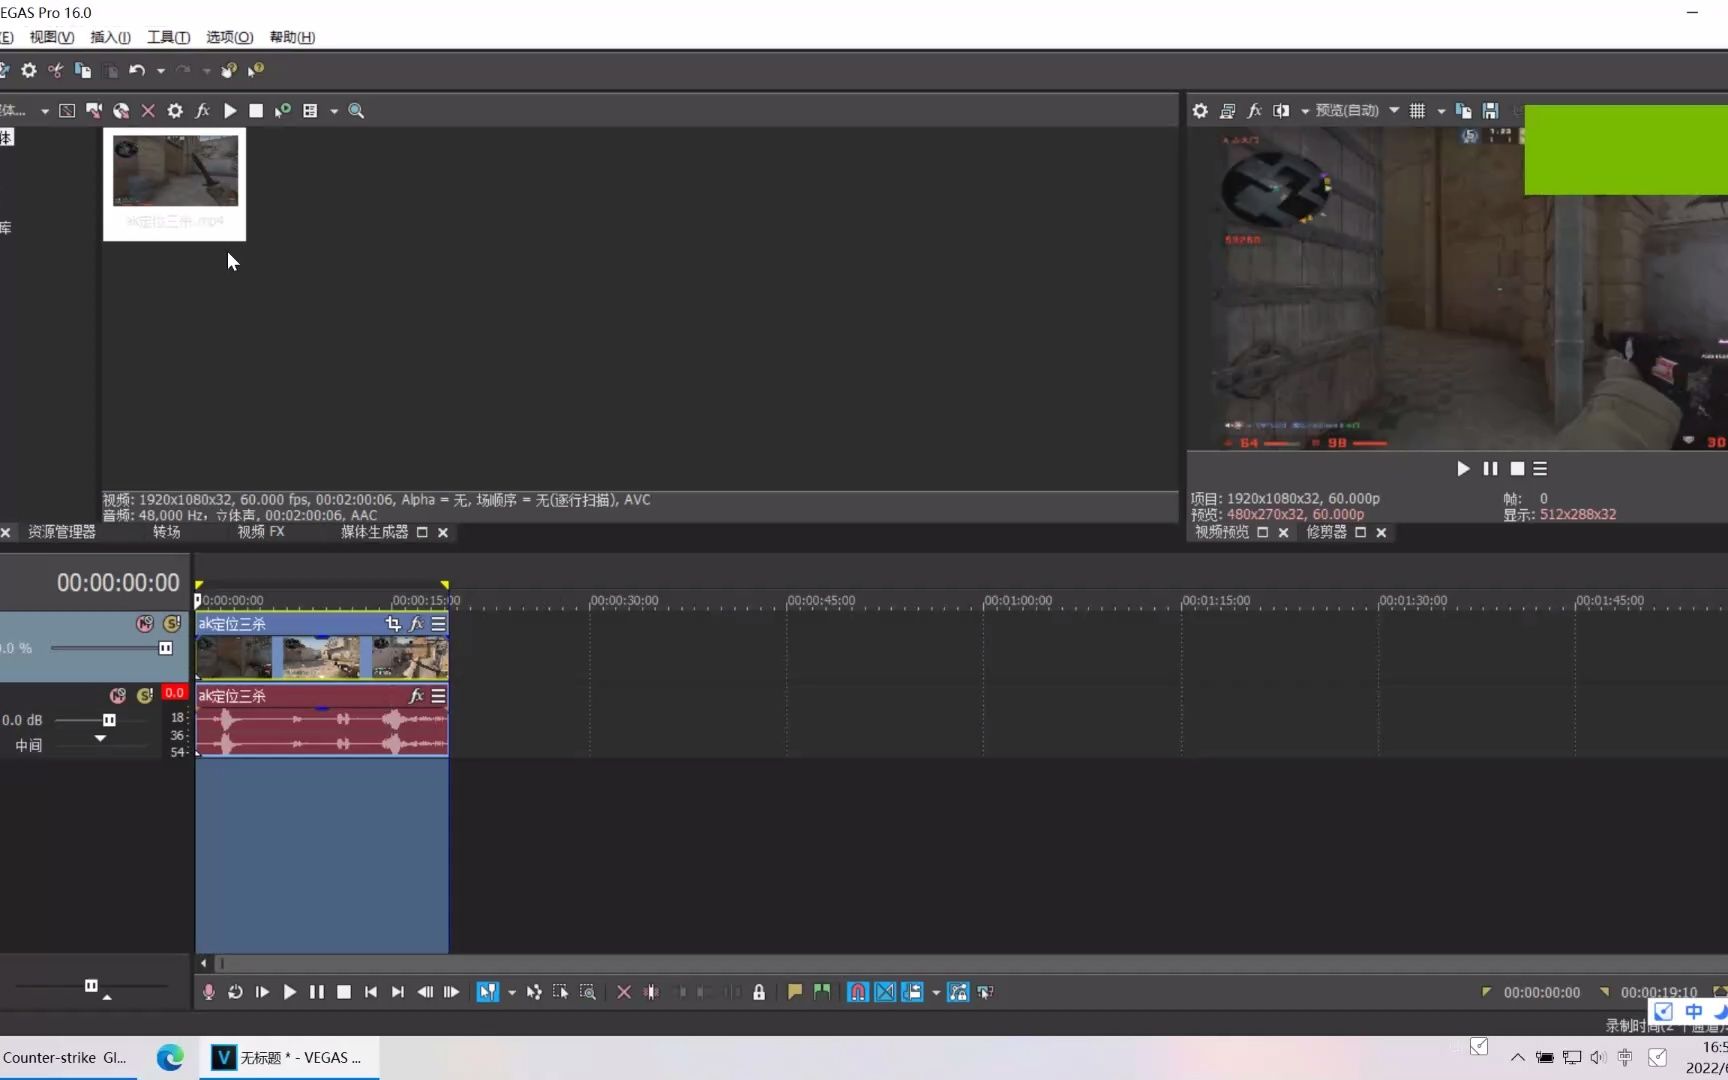This screenshot has width=1728, height=1080.
Task: Open video event hamburger menu
Action: tap(438, 624)
